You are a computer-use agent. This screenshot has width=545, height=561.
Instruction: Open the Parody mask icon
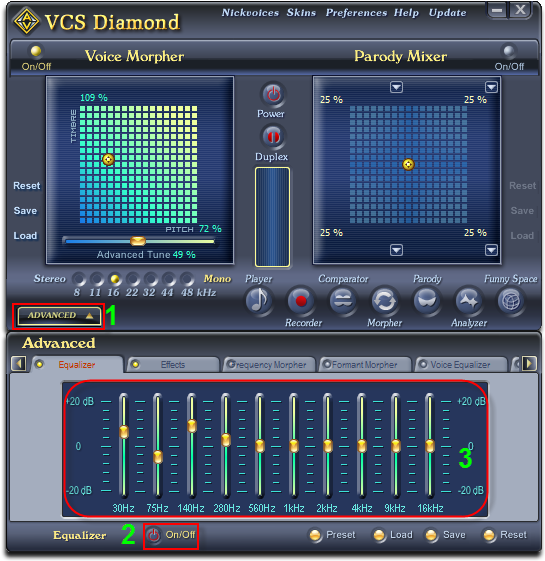click(x=427, y=301)
